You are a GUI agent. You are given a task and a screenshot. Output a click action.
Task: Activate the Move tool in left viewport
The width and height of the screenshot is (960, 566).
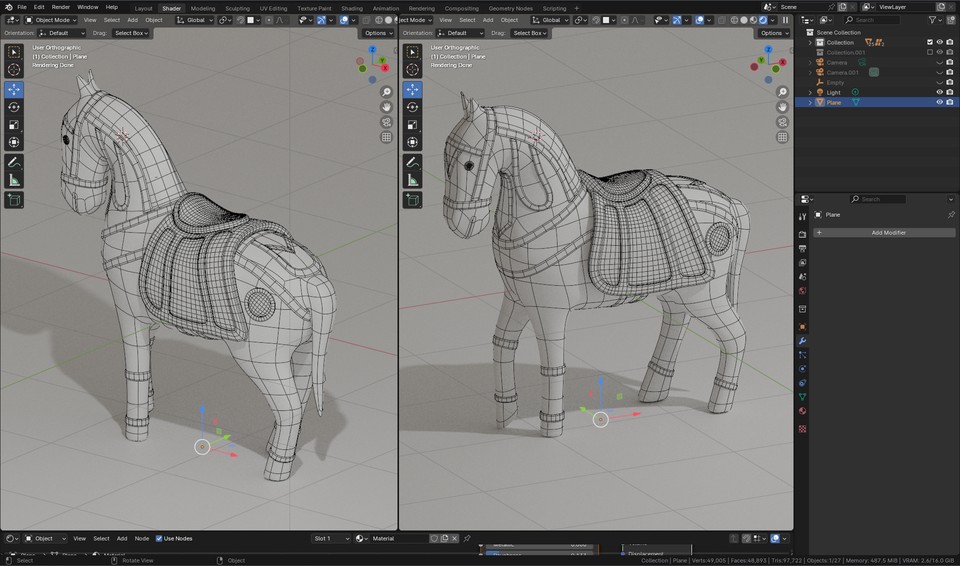[x=14, y=89]
